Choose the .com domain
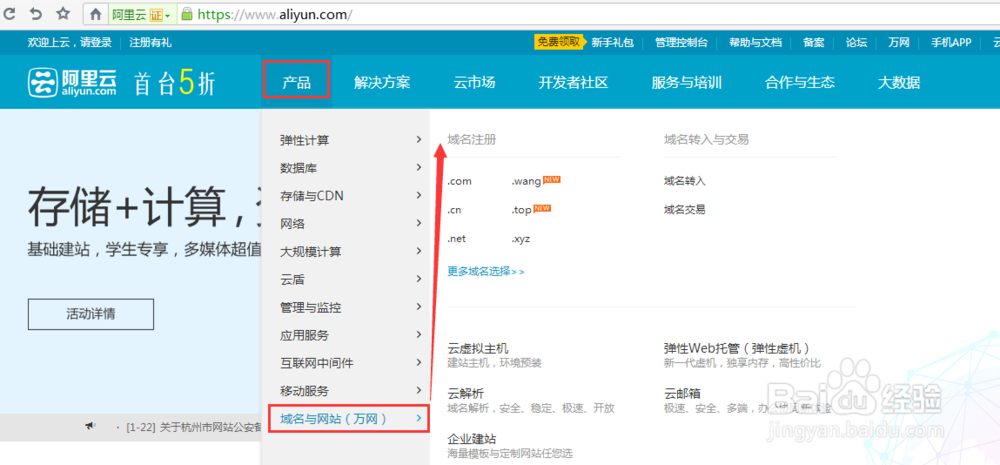Screen dimensions: 1000x465 pos(459,181)
